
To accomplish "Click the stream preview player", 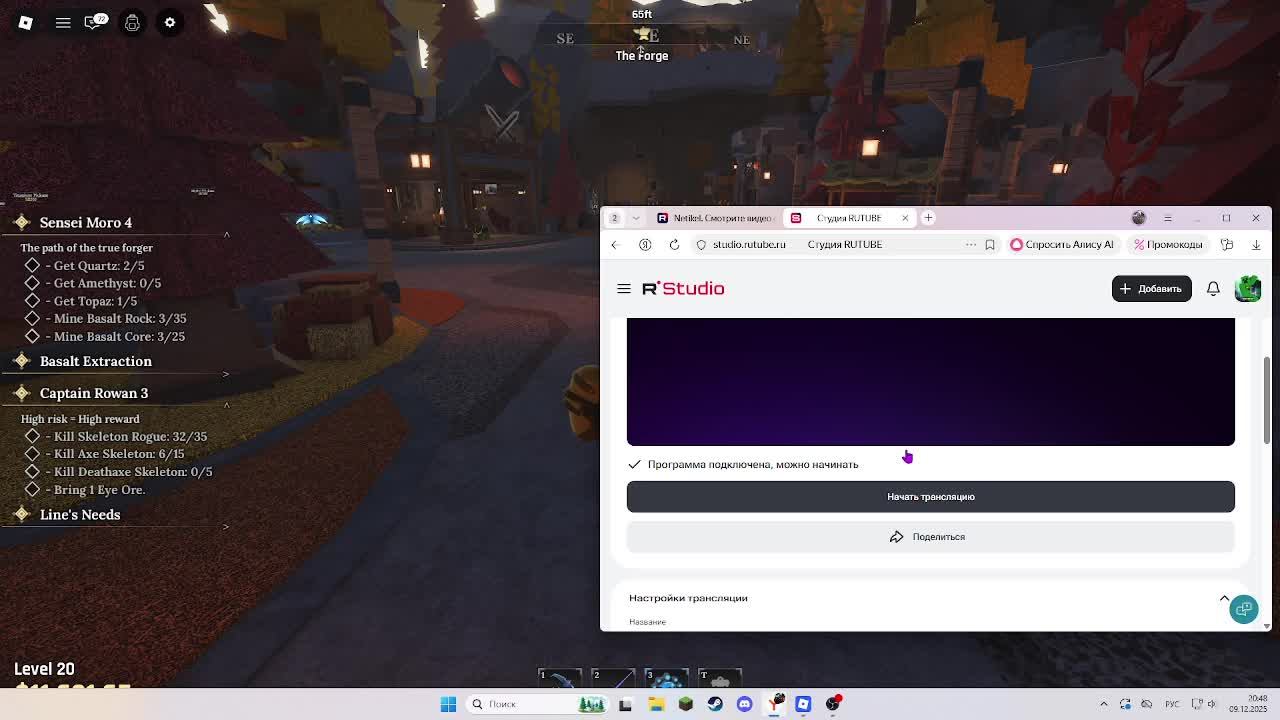I will click(x=931, y=382).
